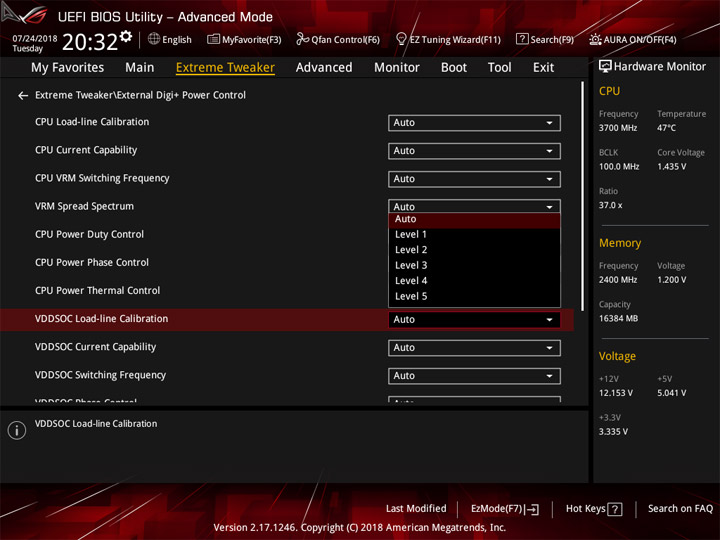Open MyFavorite(F3) button
Viewport: 720px width, 540px height.
pyautogui.click(x=244, y=39)
